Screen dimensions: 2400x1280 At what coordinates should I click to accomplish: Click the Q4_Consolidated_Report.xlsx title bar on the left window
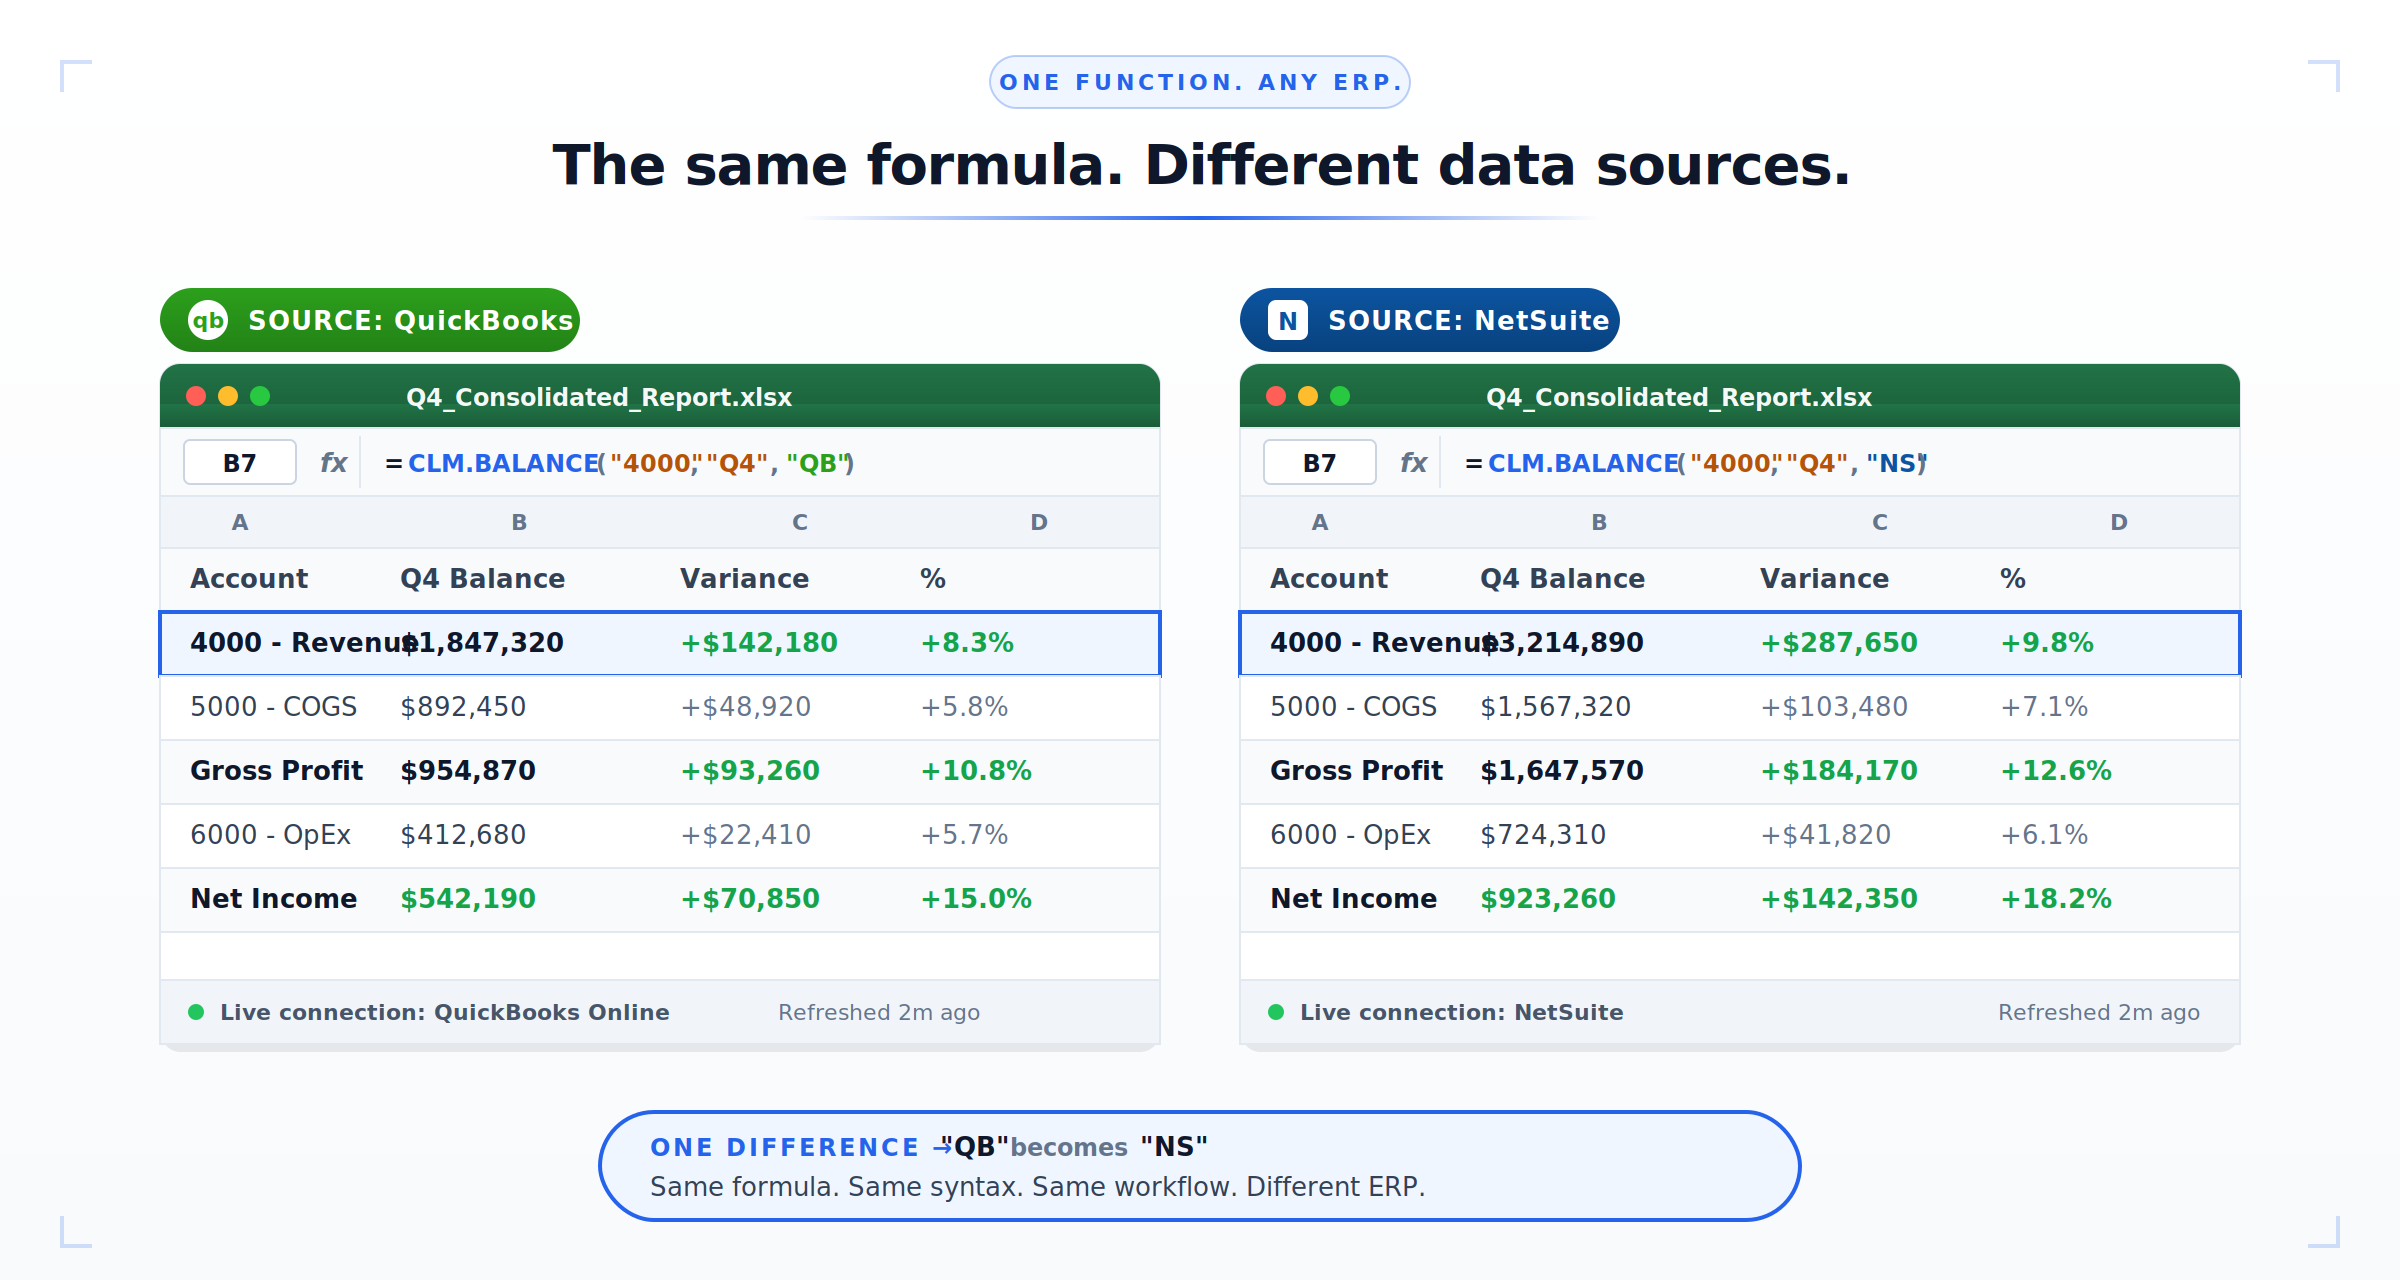597,396
